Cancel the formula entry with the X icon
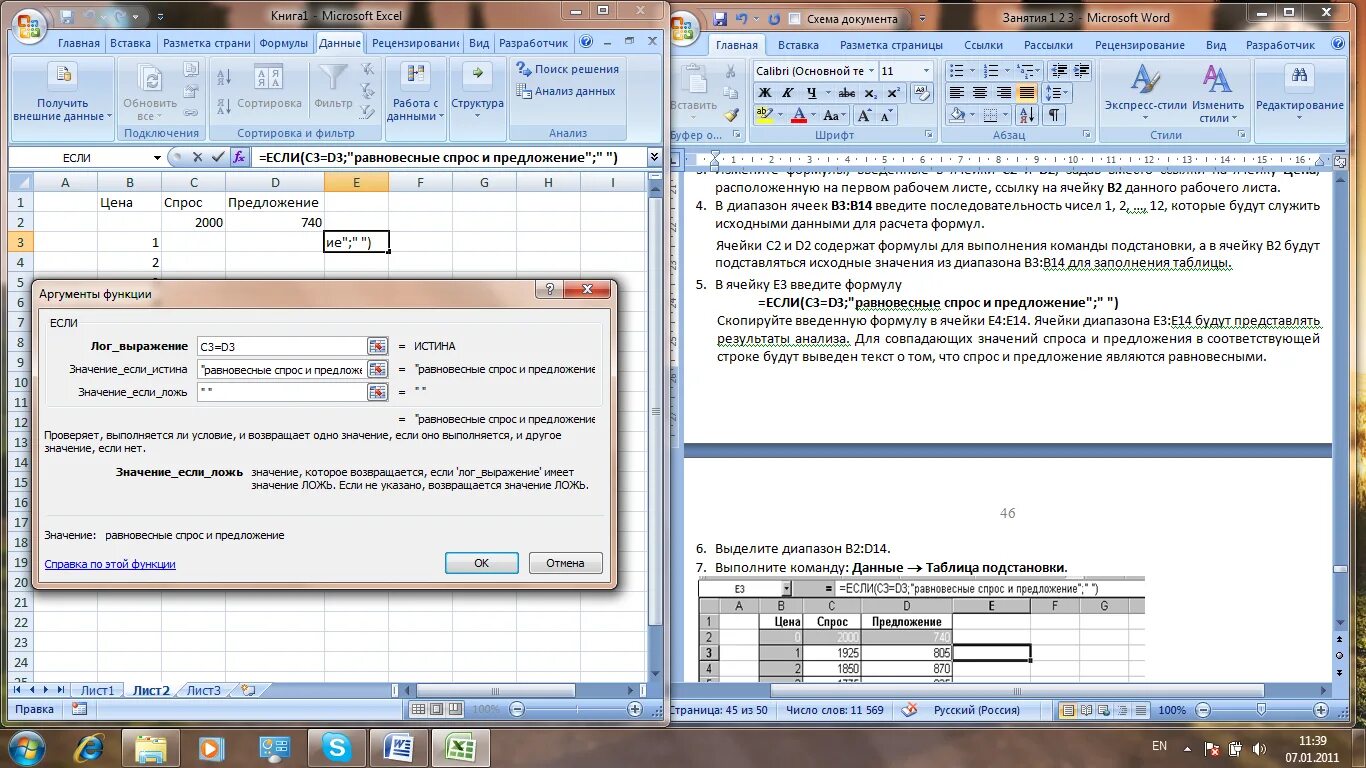The image size is (1366, 768). pyautogui.click(x=197, y=157)
